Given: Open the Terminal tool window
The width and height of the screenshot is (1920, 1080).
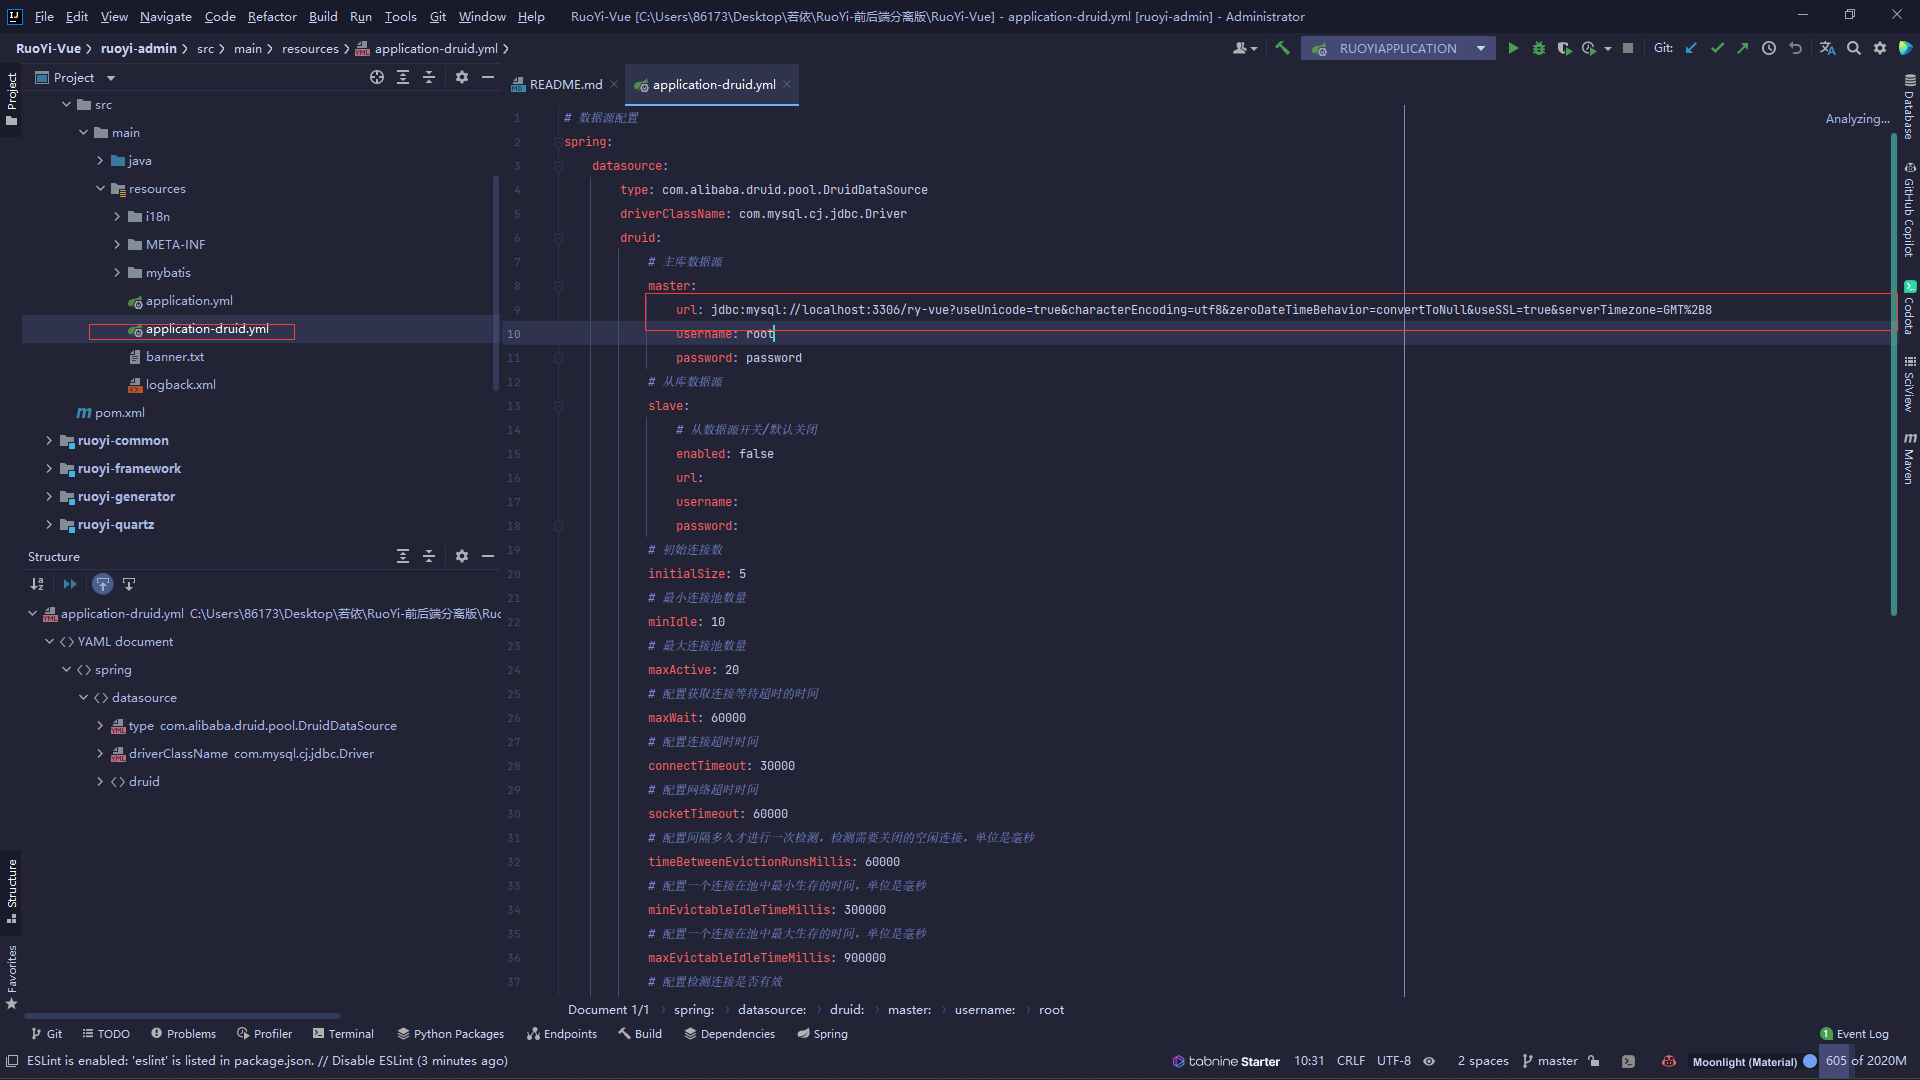Looking at the screenshot, I should pos(343,1033).
